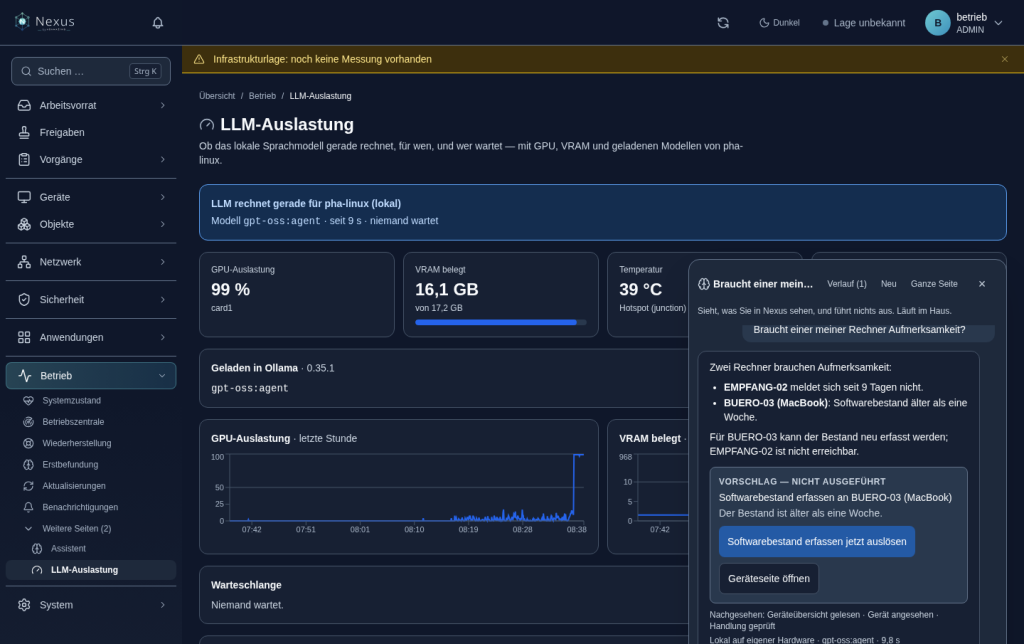The width and height of the screenshot is (1024, 644).
Task: Click the 39 °C temperature value
Action: (x=640, y=289)
